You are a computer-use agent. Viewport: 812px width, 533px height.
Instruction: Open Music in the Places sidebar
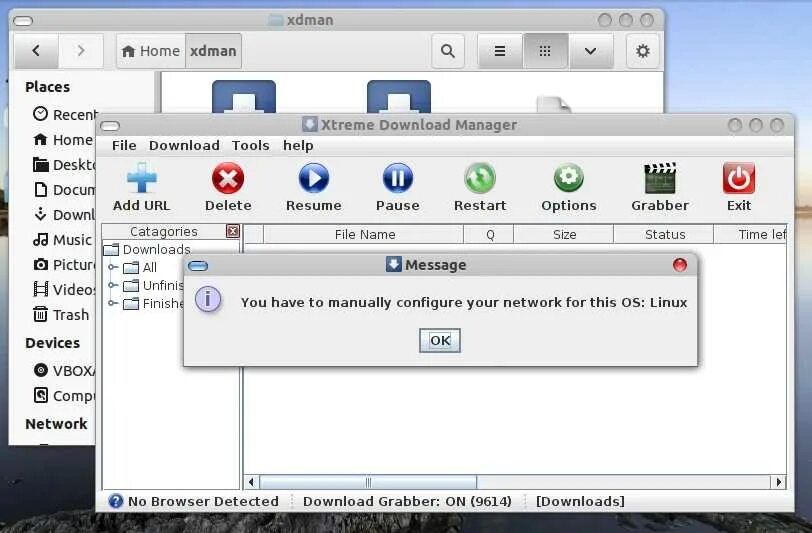point(63,240)
